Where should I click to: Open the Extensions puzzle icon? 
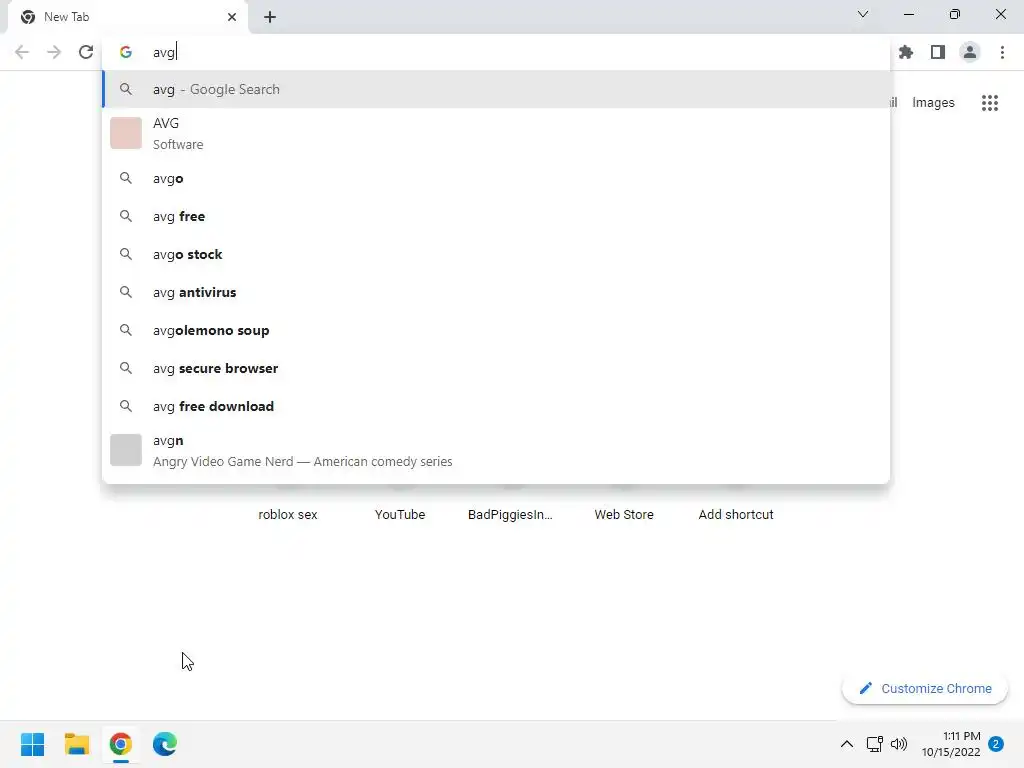point(906,52)
